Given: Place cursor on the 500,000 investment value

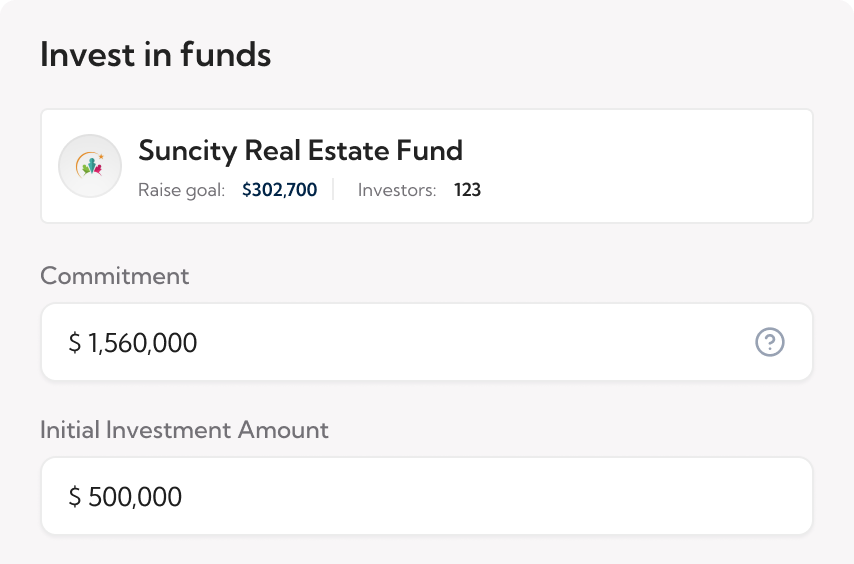Looking at the screenshot, I should pyautogui.click(x=136, y=497).
